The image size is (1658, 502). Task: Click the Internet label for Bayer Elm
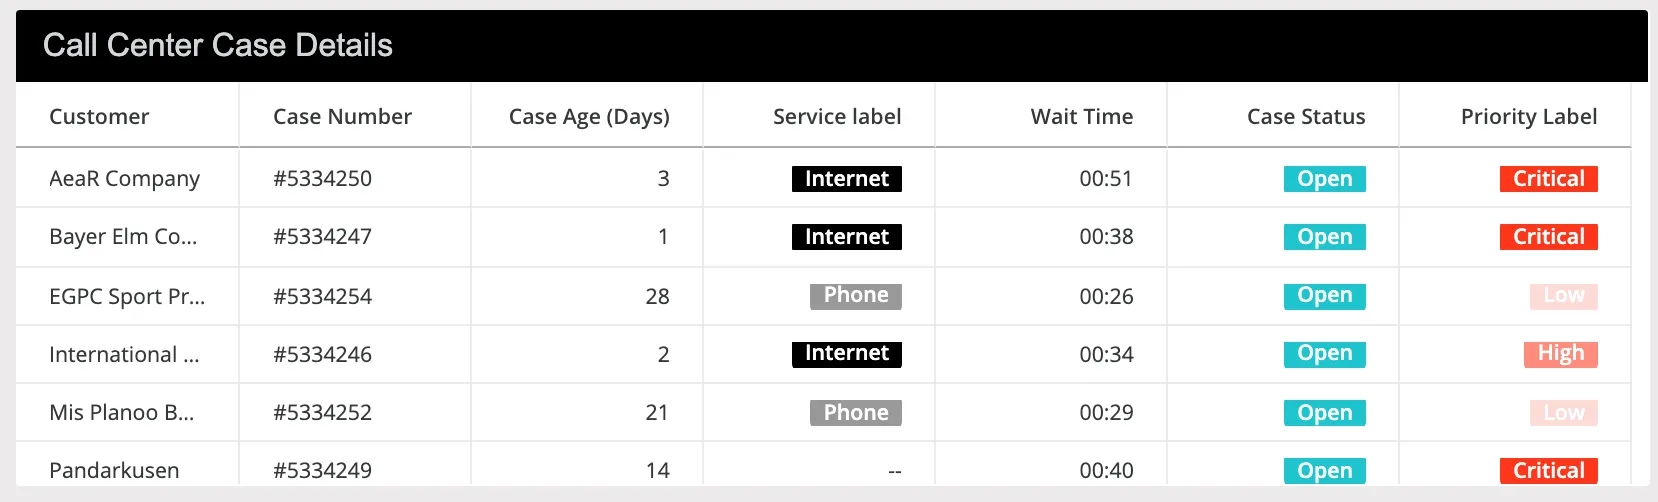[846, 237]
